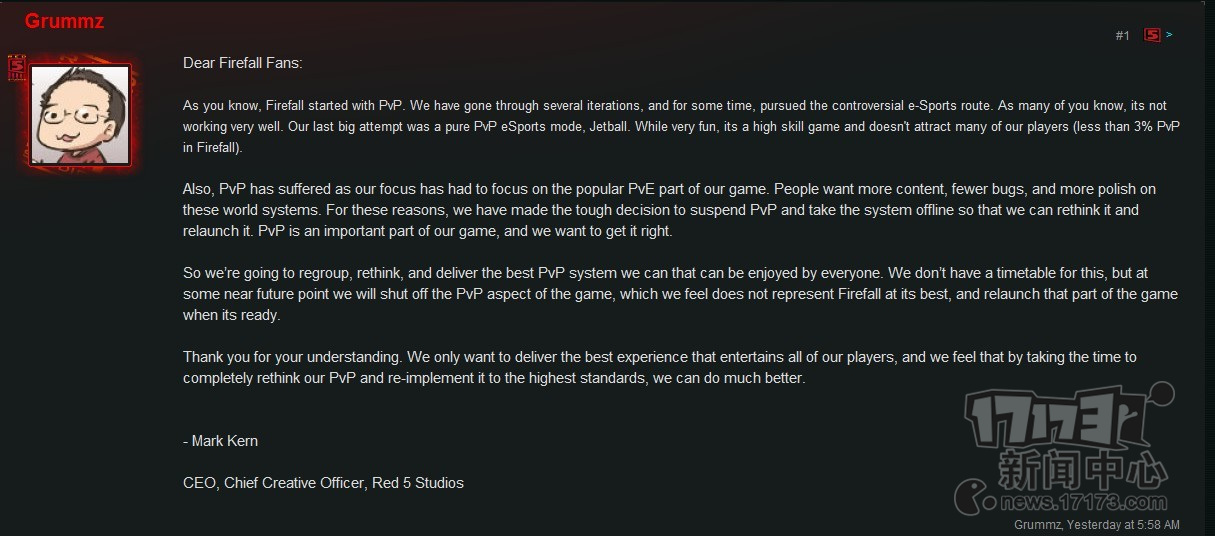Click the "- Mark Kern" signature line

pyautogui.click(x=220, y=440)
